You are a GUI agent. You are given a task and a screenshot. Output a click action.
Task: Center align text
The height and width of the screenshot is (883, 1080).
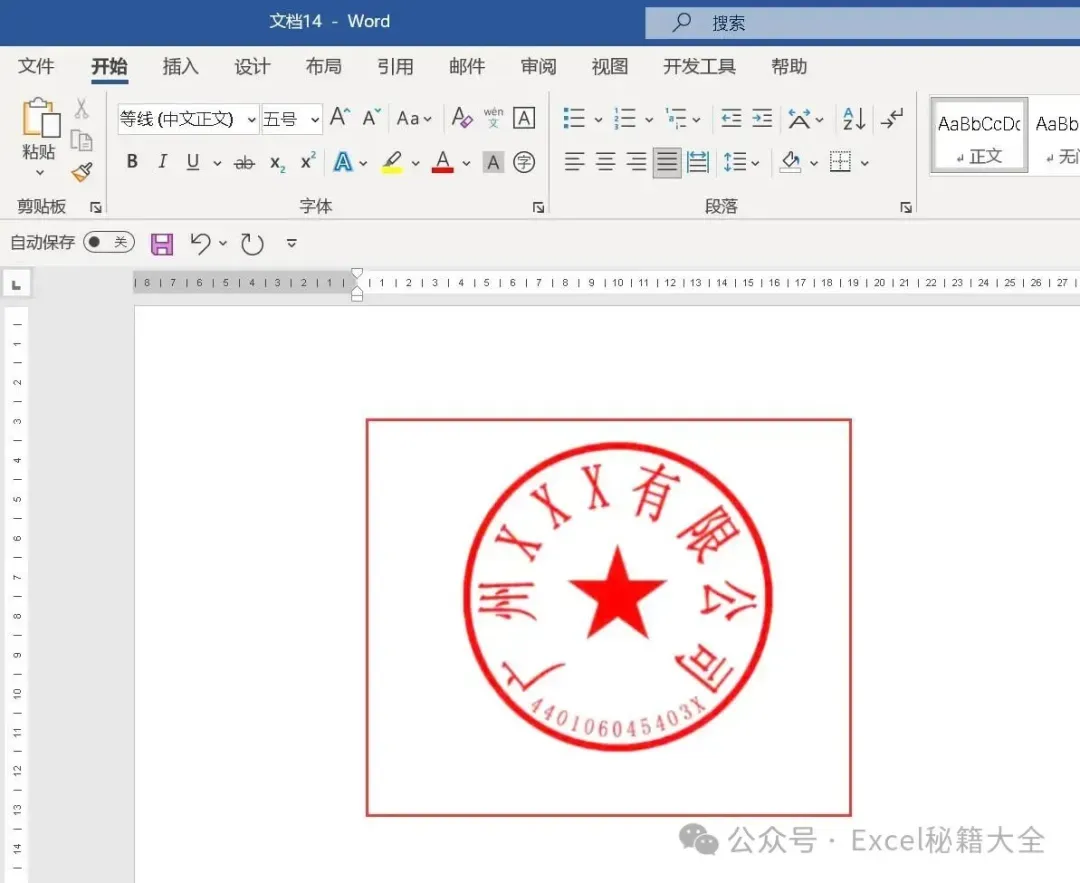click(x=605, y=163)
